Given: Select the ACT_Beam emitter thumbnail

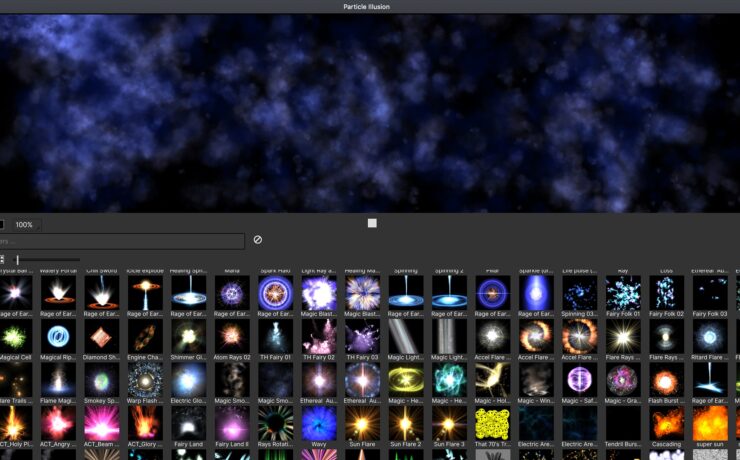Looking at the screenshot, I should [x=101, y=424].
